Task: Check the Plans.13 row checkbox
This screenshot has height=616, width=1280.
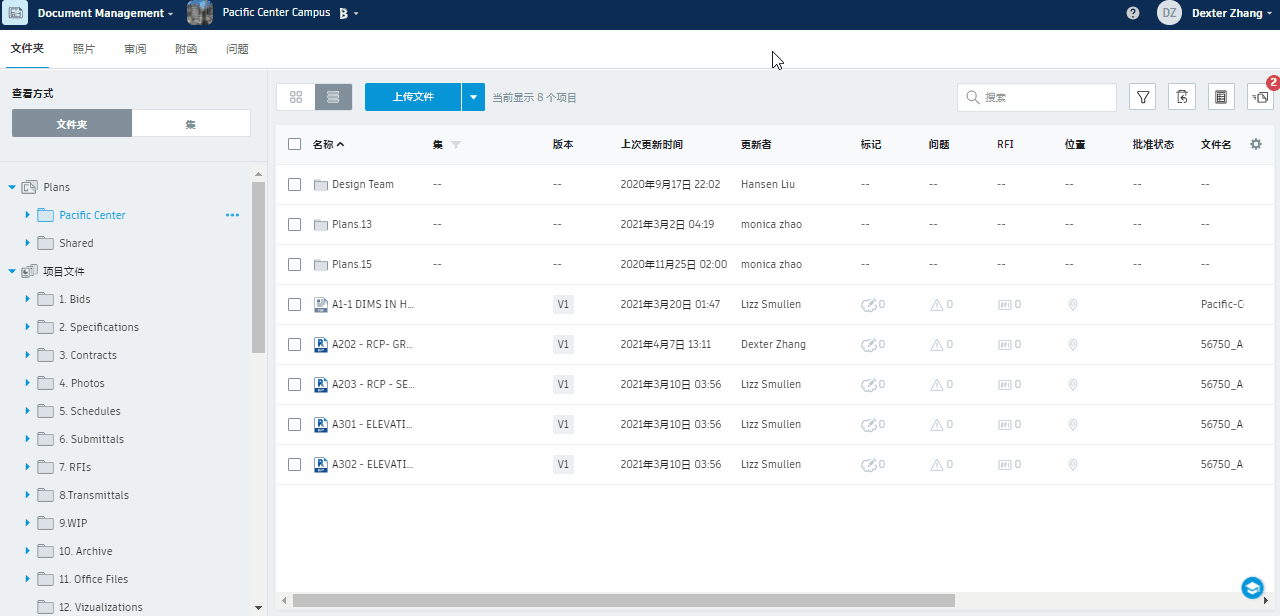Action: pyautogui.click(x=294, y=224)
